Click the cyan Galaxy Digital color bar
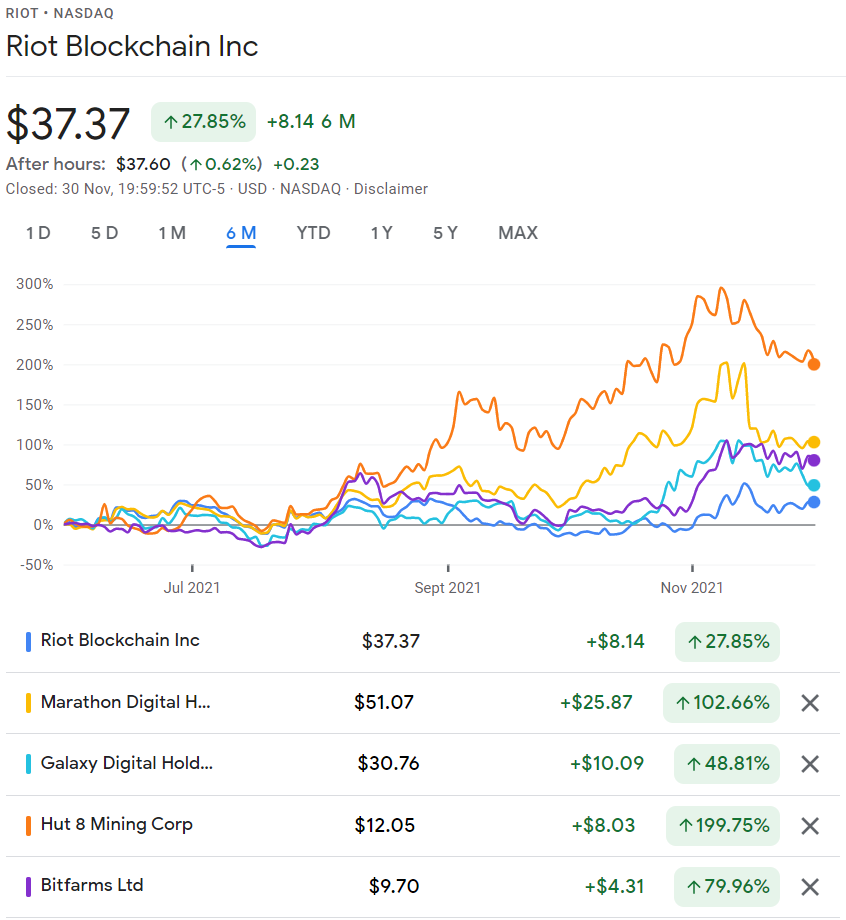Screen dimensions: 846x920 coord(28,764)
